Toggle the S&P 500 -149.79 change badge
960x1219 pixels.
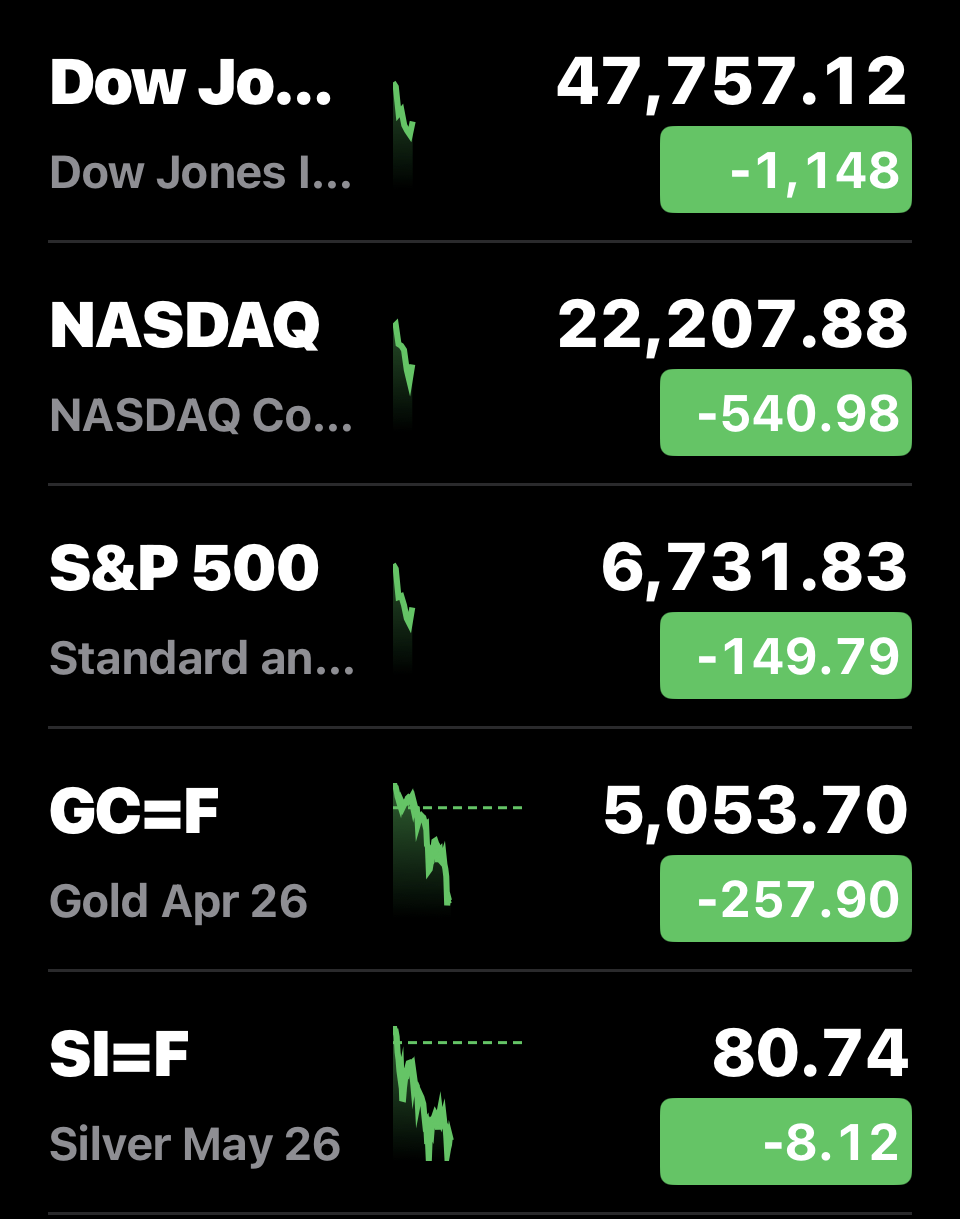click(x=785, y=656)
